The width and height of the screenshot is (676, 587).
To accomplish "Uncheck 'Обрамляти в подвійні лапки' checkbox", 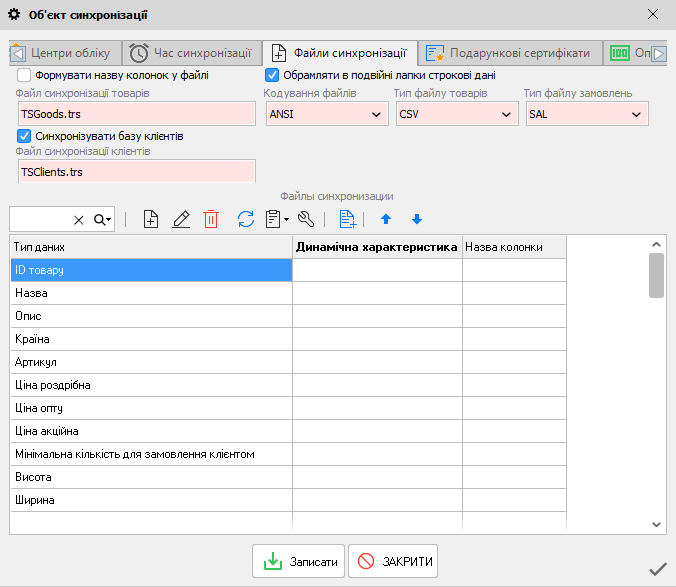I will click(272, 75).
